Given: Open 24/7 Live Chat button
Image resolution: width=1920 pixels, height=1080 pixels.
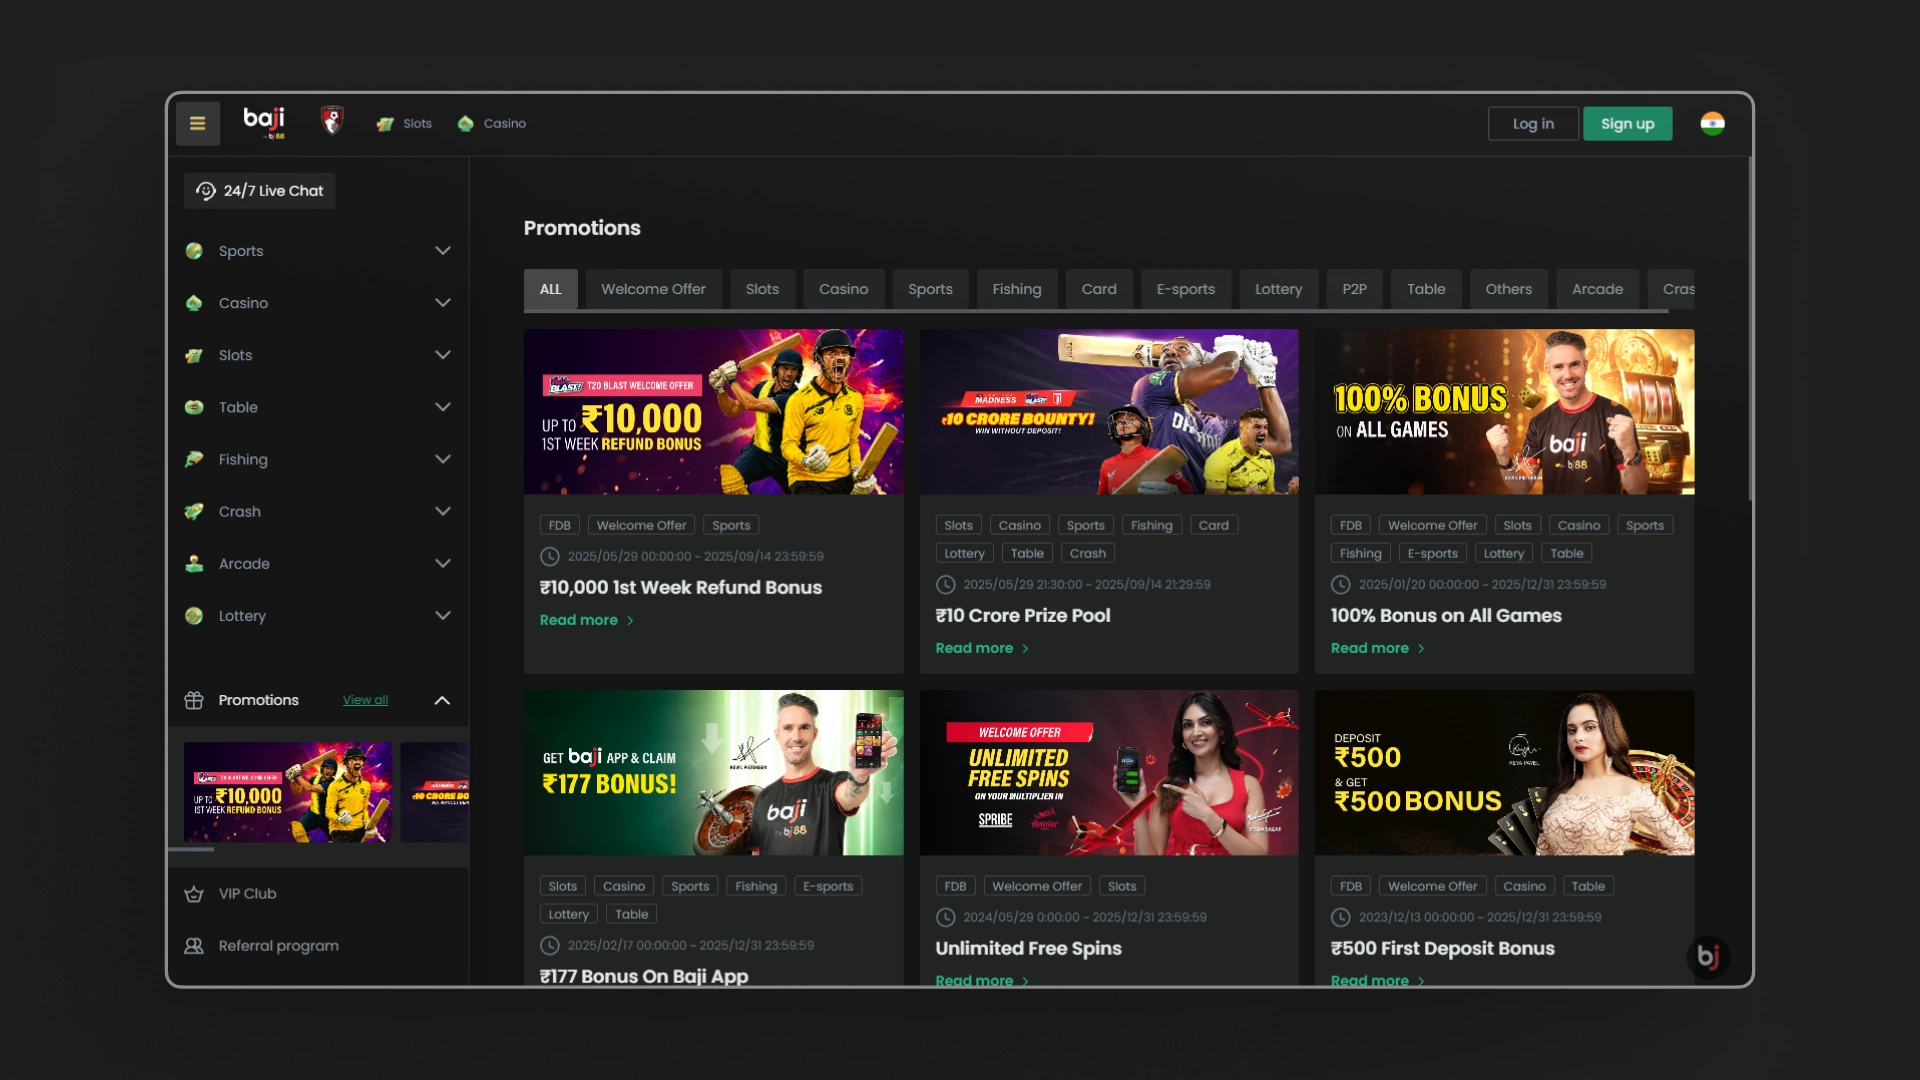Looking at the screenshot, I should (x=259, y=191).
